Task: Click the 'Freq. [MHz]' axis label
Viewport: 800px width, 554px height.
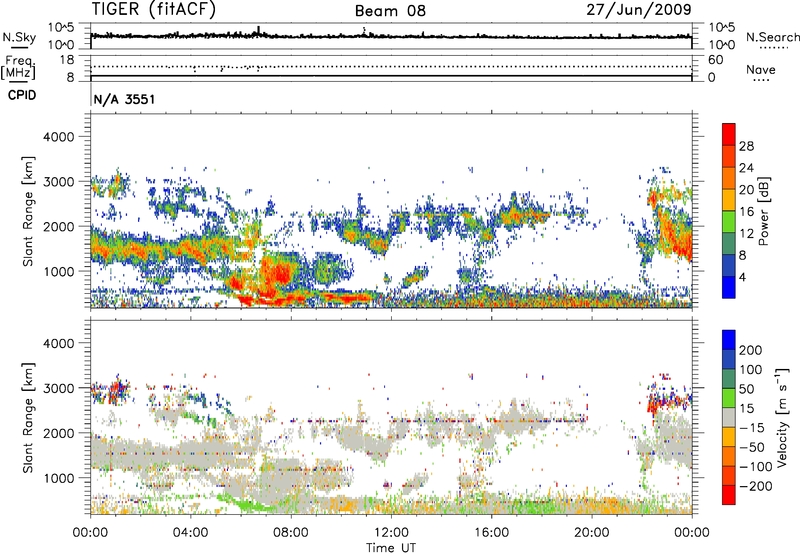Action: (x=18, y=68)
